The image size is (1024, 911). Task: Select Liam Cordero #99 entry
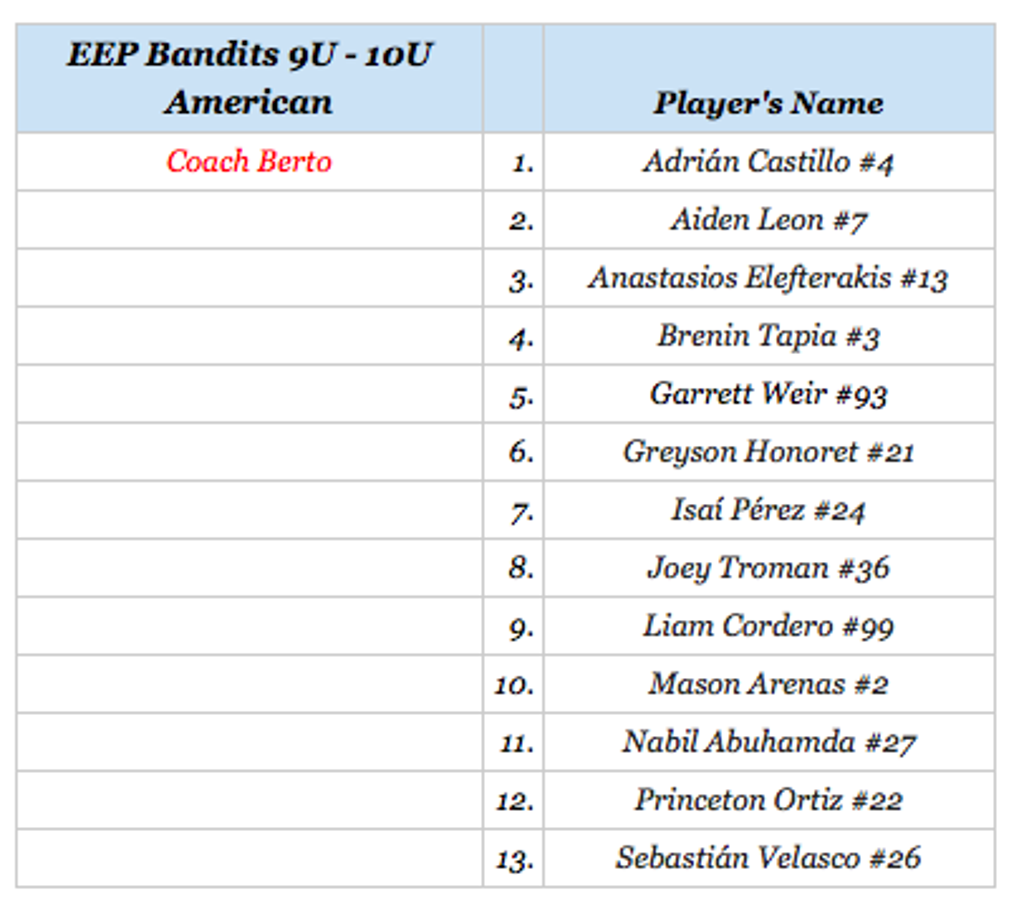(x=768, y=626)
